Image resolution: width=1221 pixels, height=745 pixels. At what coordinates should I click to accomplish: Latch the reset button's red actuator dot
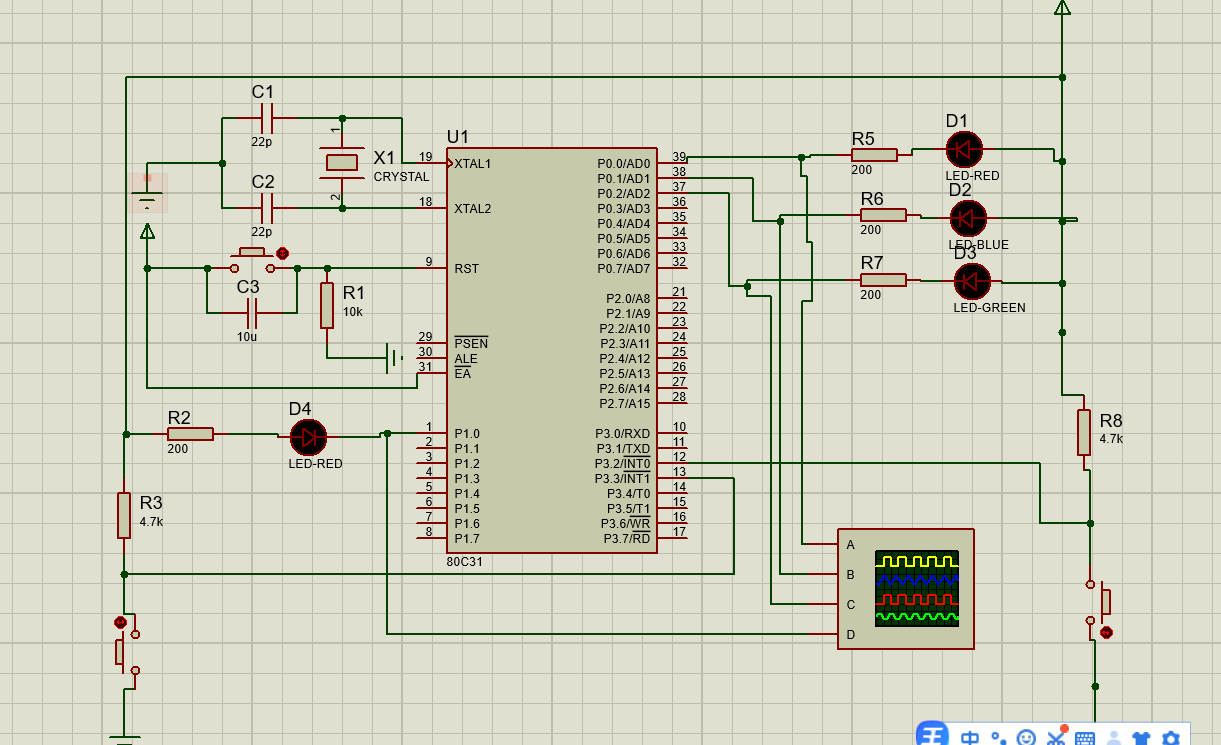[x=282, y=253]
